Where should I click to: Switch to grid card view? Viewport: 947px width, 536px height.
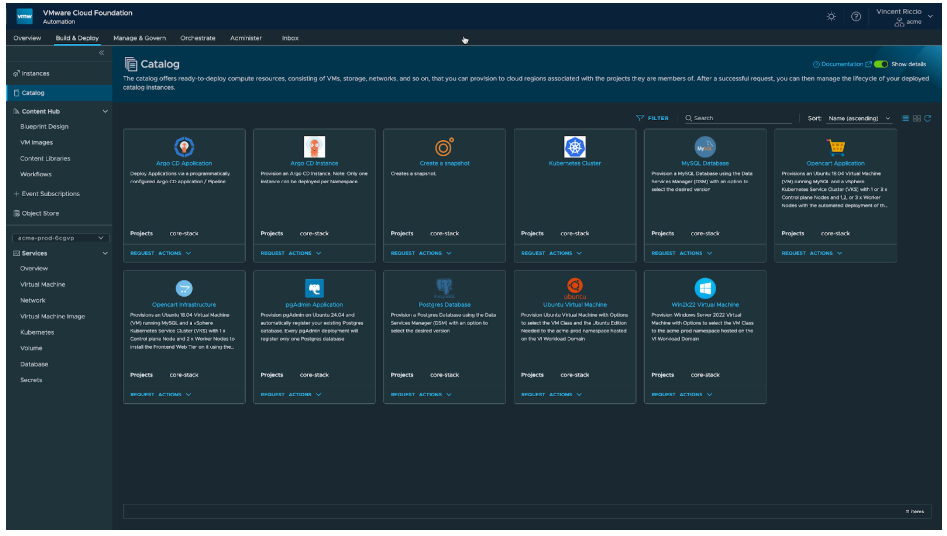(917, 118)
